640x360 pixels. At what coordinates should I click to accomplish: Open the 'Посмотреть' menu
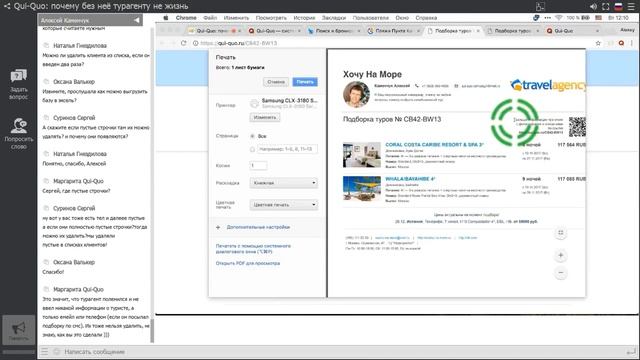[271, 18]
